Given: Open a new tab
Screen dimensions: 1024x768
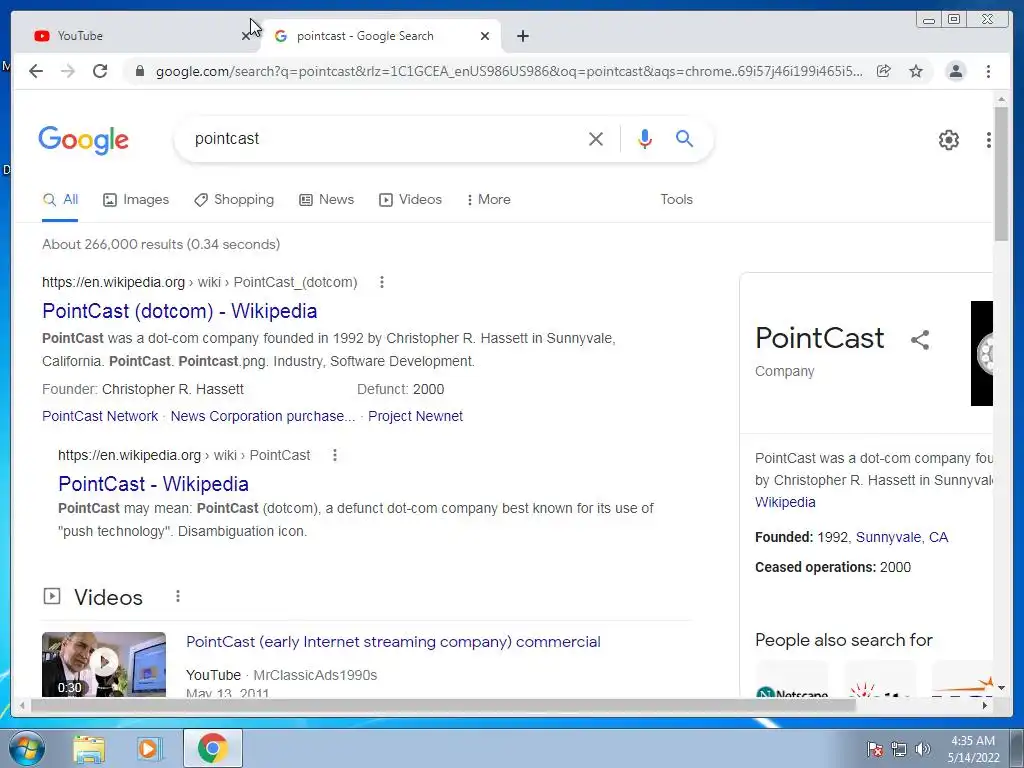Looking at the screenshot, I should tap(522, 36).
